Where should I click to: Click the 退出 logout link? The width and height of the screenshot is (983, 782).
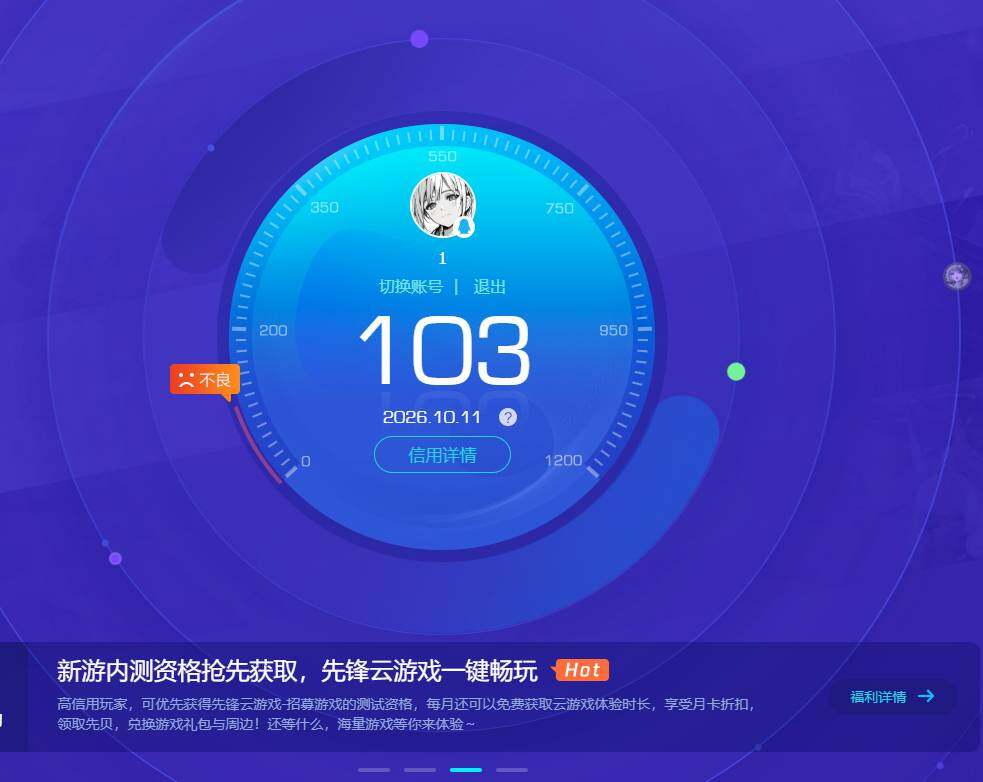coord(489,287)
